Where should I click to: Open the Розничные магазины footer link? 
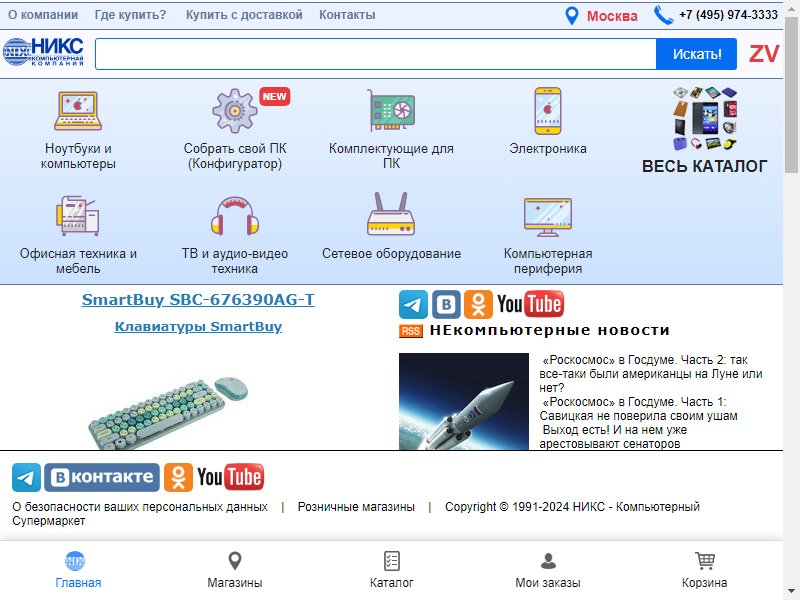point(356,507)
